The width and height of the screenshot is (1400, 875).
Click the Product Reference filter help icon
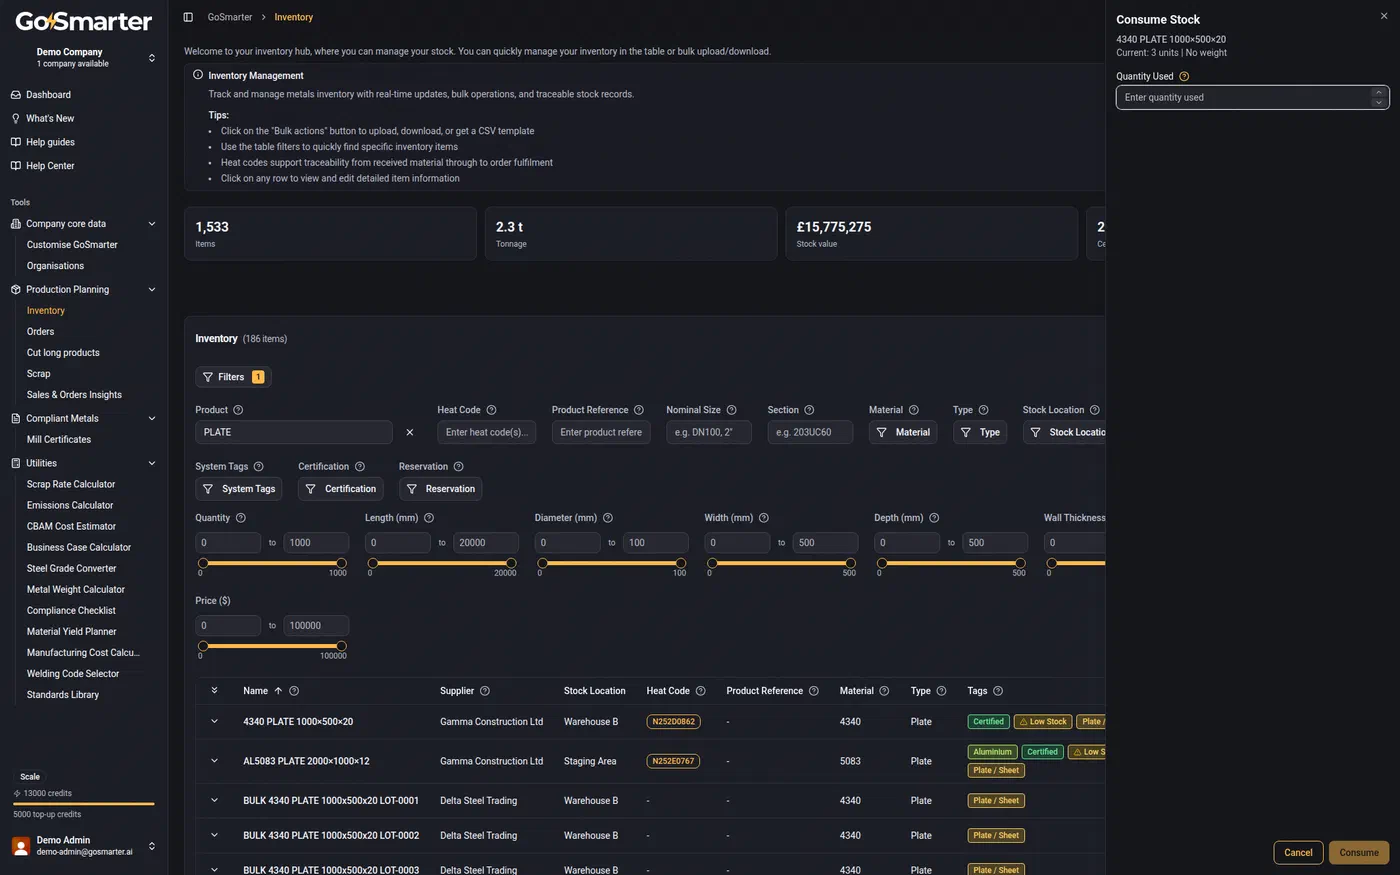[x=639, y=410]
